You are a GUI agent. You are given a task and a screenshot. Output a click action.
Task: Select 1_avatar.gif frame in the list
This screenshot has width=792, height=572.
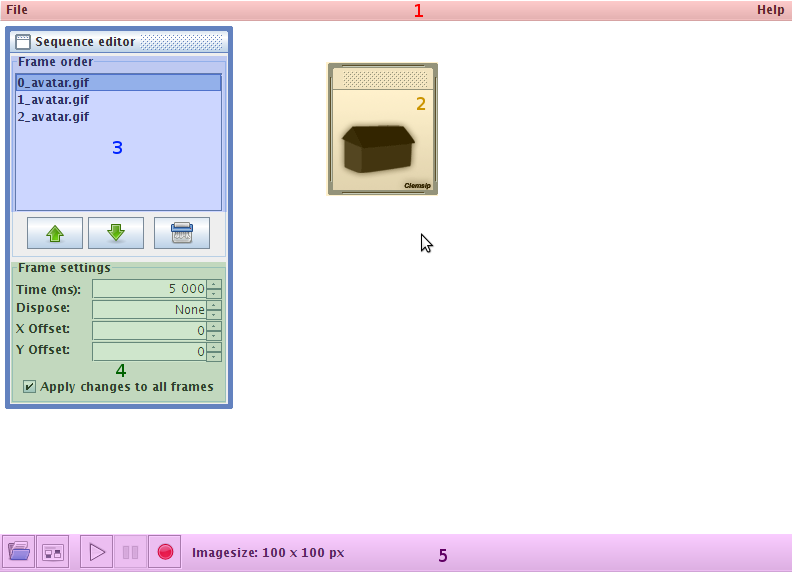coord(118,100)
